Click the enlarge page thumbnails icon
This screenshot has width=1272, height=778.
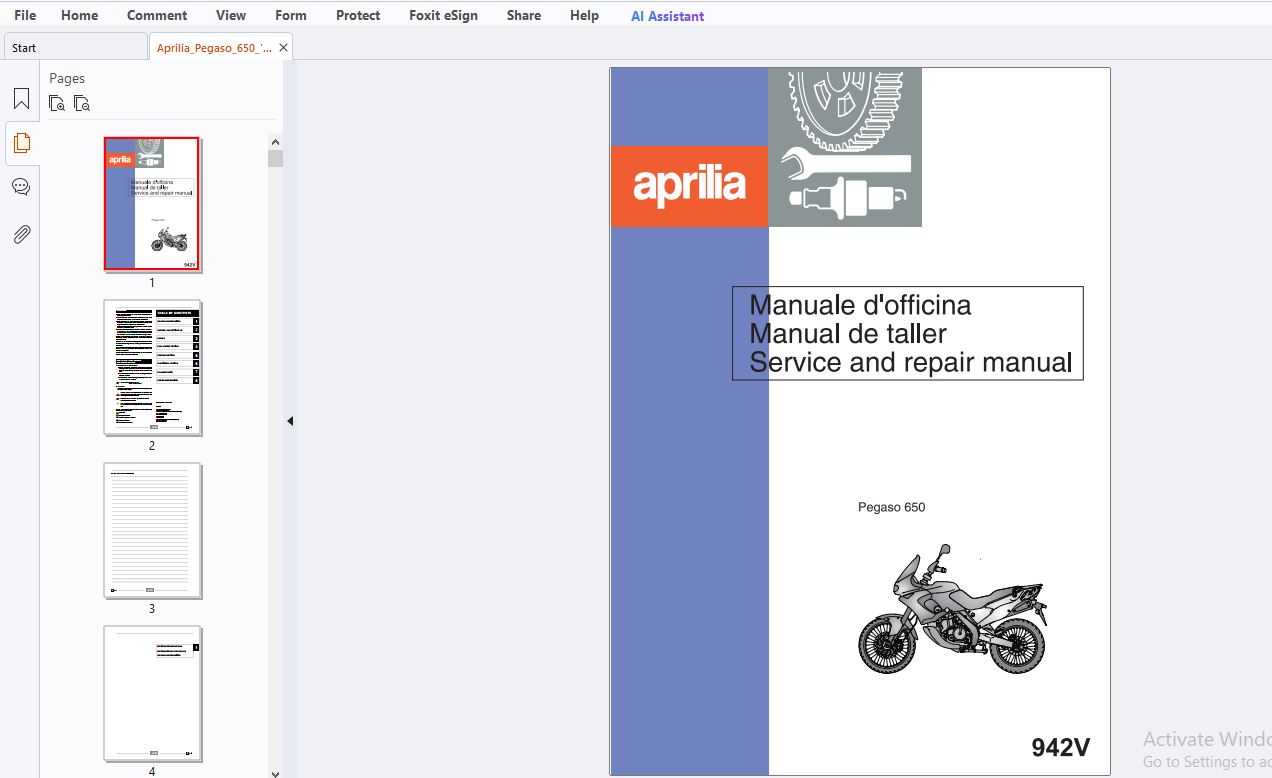[x=57, y=103]
